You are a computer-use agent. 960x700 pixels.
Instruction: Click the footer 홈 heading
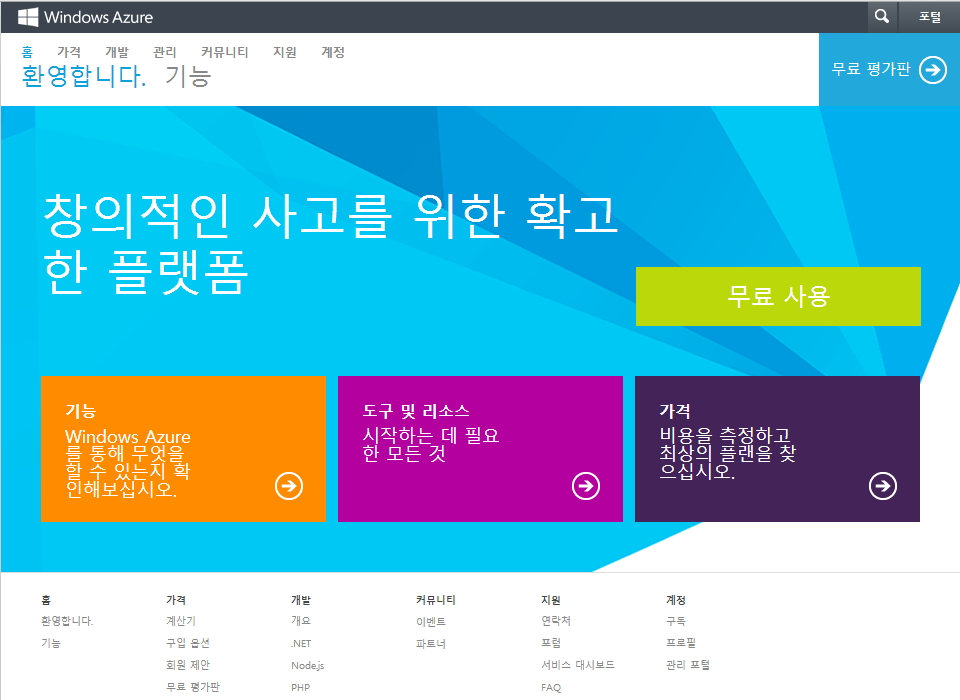[46, 600]
